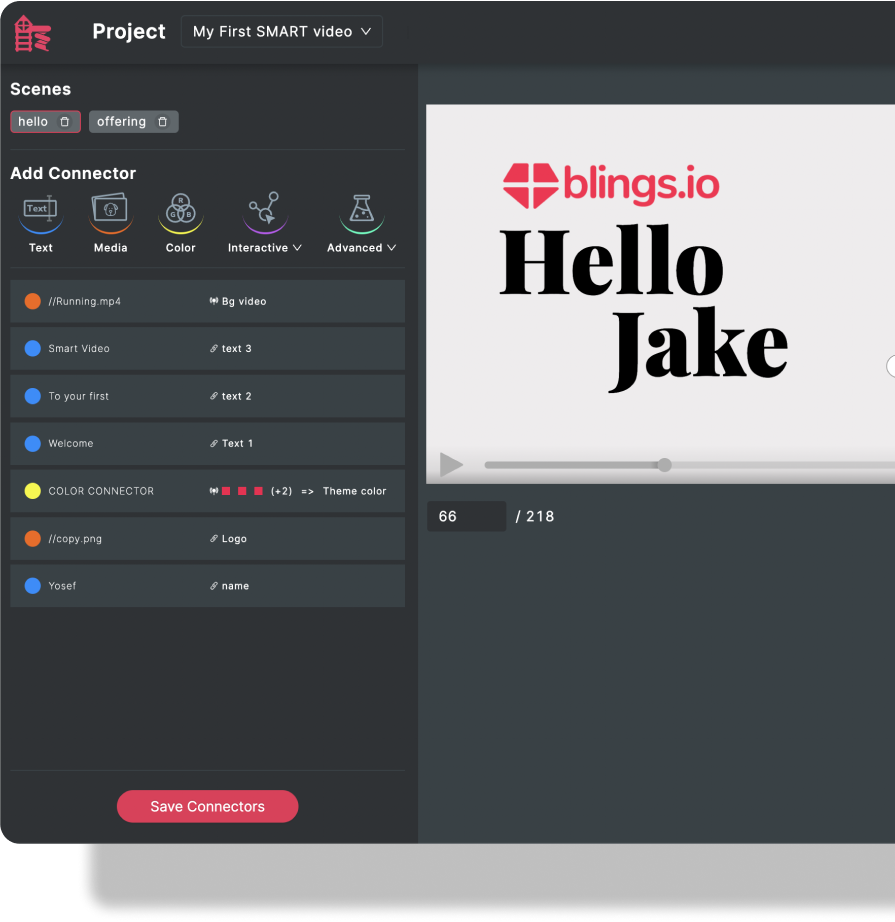Select the //copy.png connector text

pos(75,539)
